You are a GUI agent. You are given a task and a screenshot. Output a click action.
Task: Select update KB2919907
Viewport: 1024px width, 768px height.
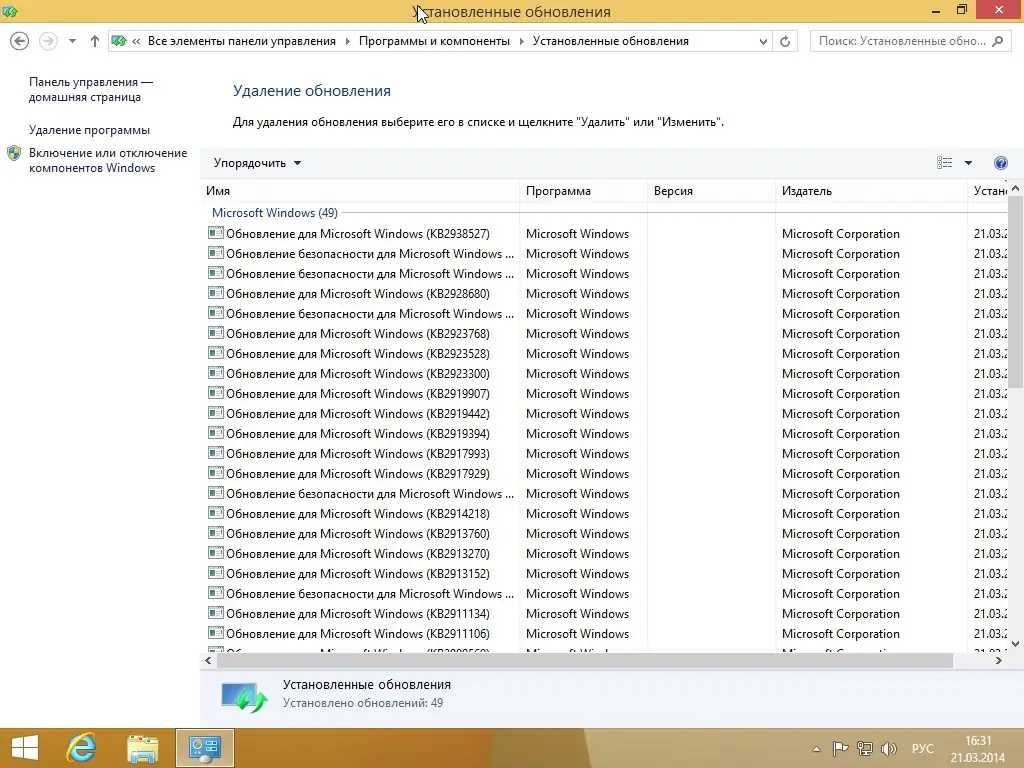pos(358,394)
